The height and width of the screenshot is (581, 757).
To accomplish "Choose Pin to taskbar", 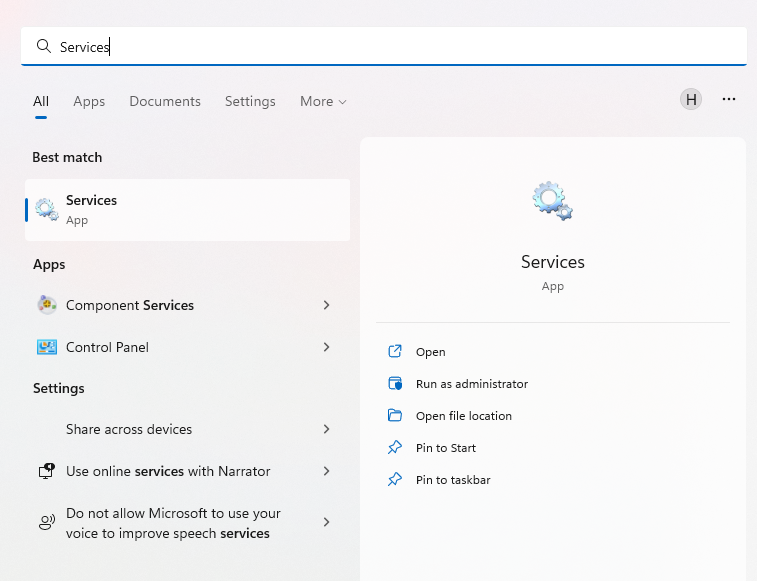I will pos(453,480).
